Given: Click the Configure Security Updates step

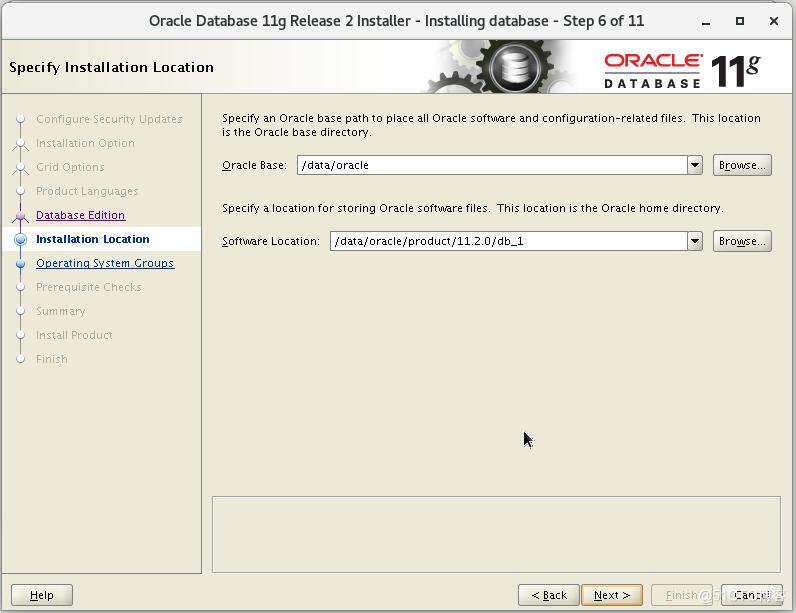Looking at the screenshot, I should (x=109, y=119).
